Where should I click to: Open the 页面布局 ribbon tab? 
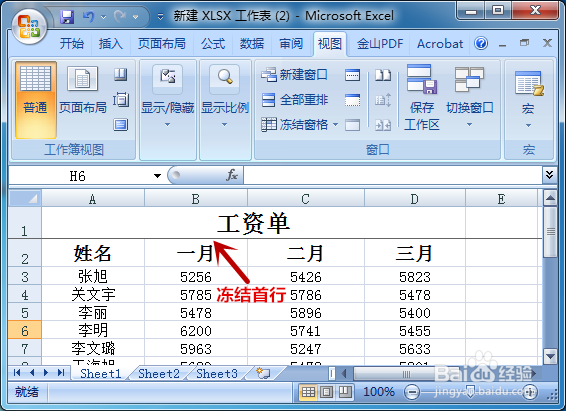coord(162,44)
